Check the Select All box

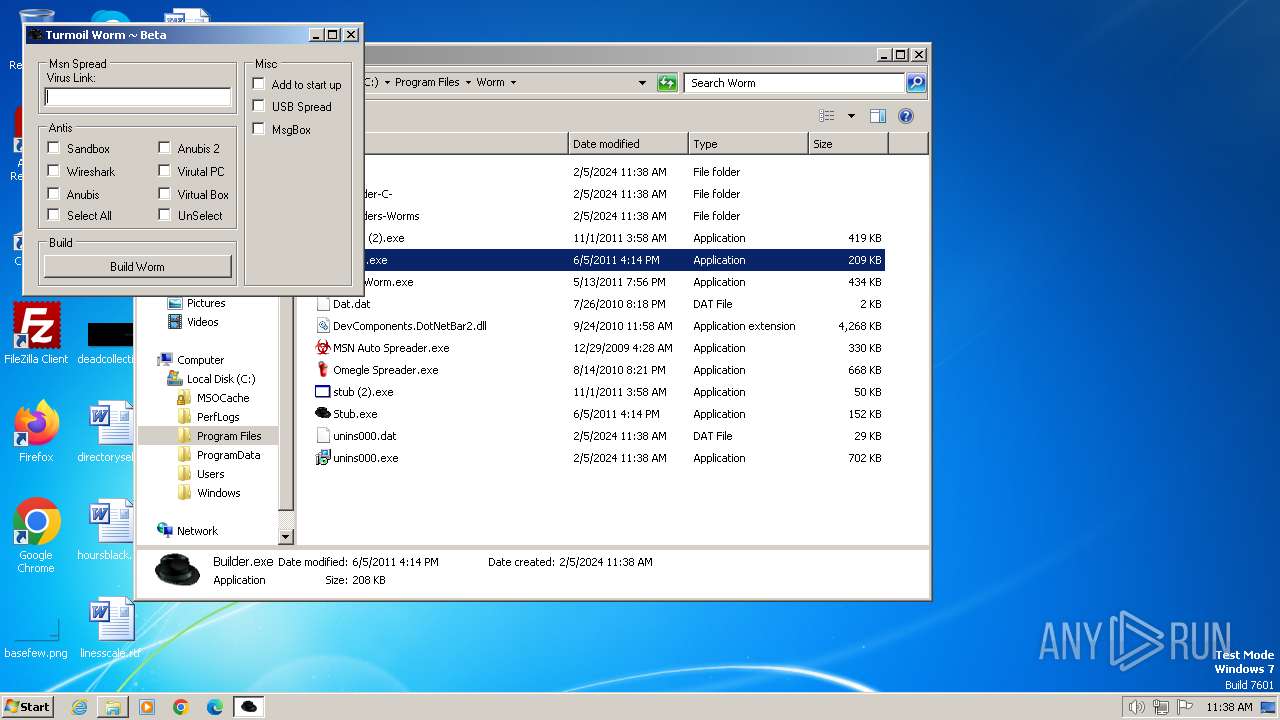[x=54, y=215]
